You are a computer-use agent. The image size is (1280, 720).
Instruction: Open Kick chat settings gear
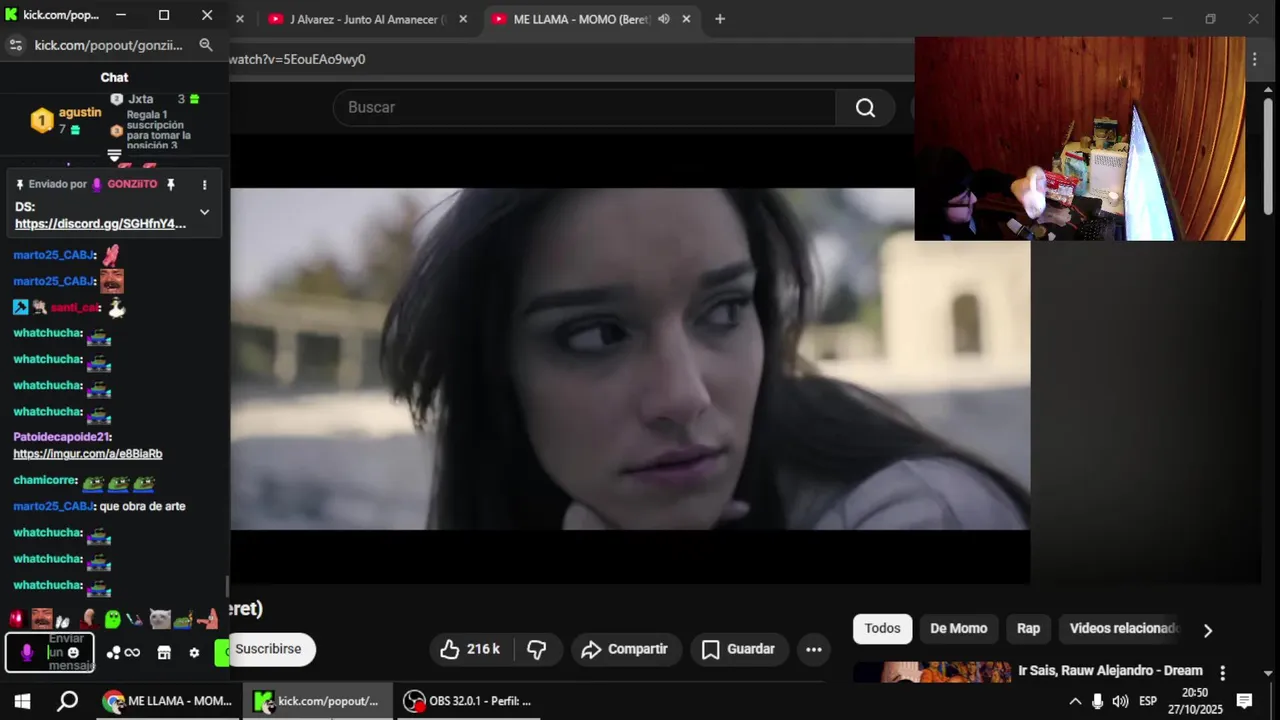(x=194, y=653)
